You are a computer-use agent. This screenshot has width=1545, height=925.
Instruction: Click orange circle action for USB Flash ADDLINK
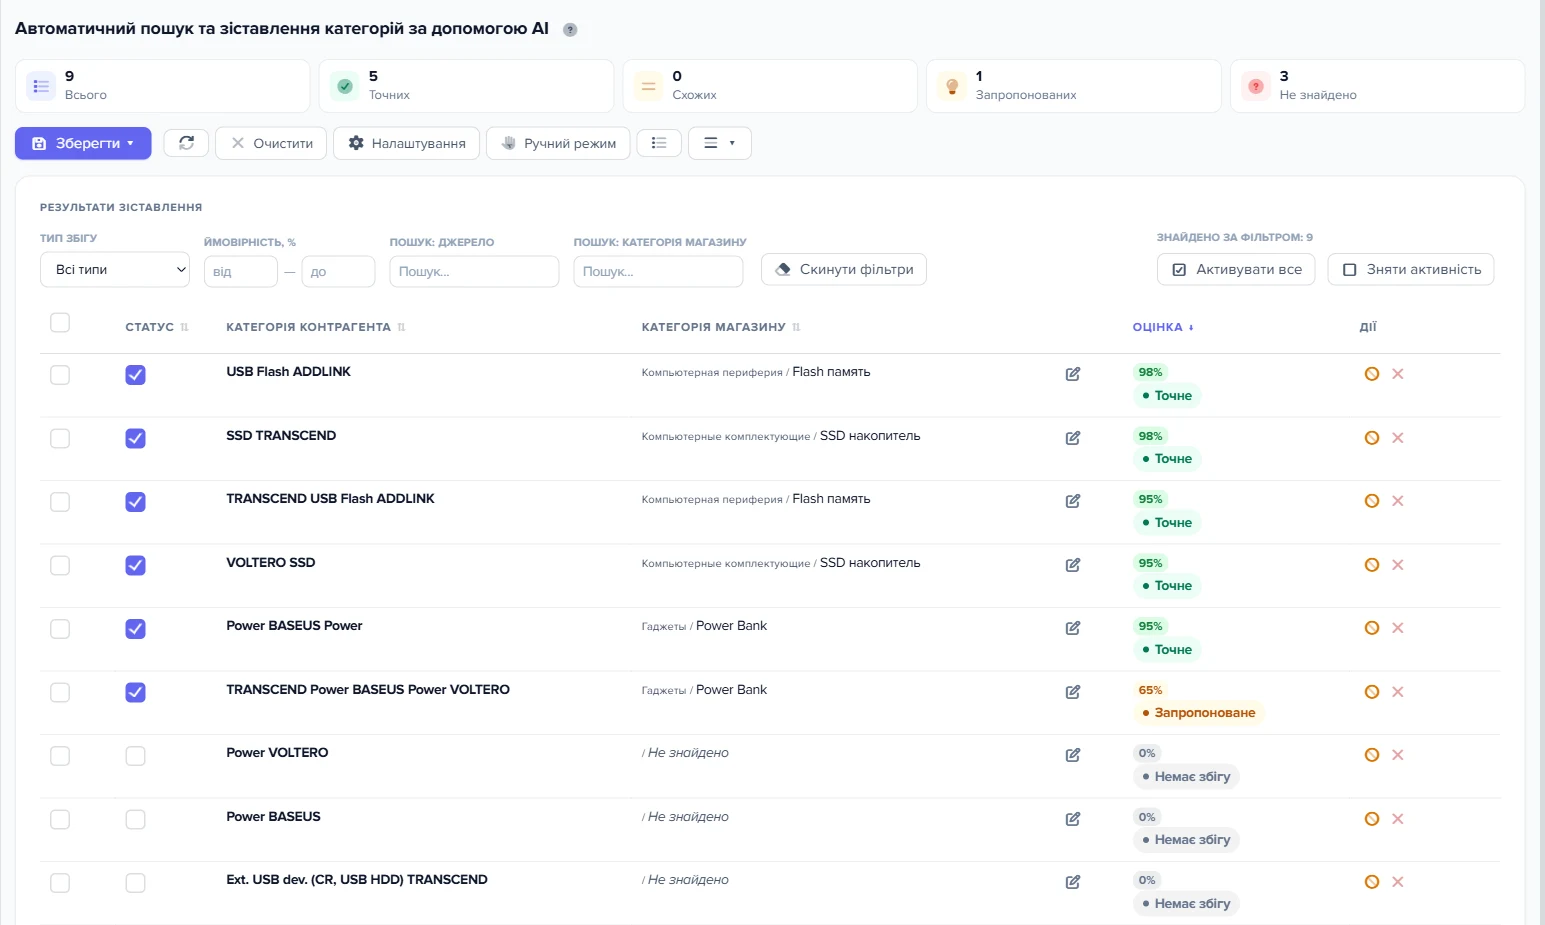(1372, 374)
